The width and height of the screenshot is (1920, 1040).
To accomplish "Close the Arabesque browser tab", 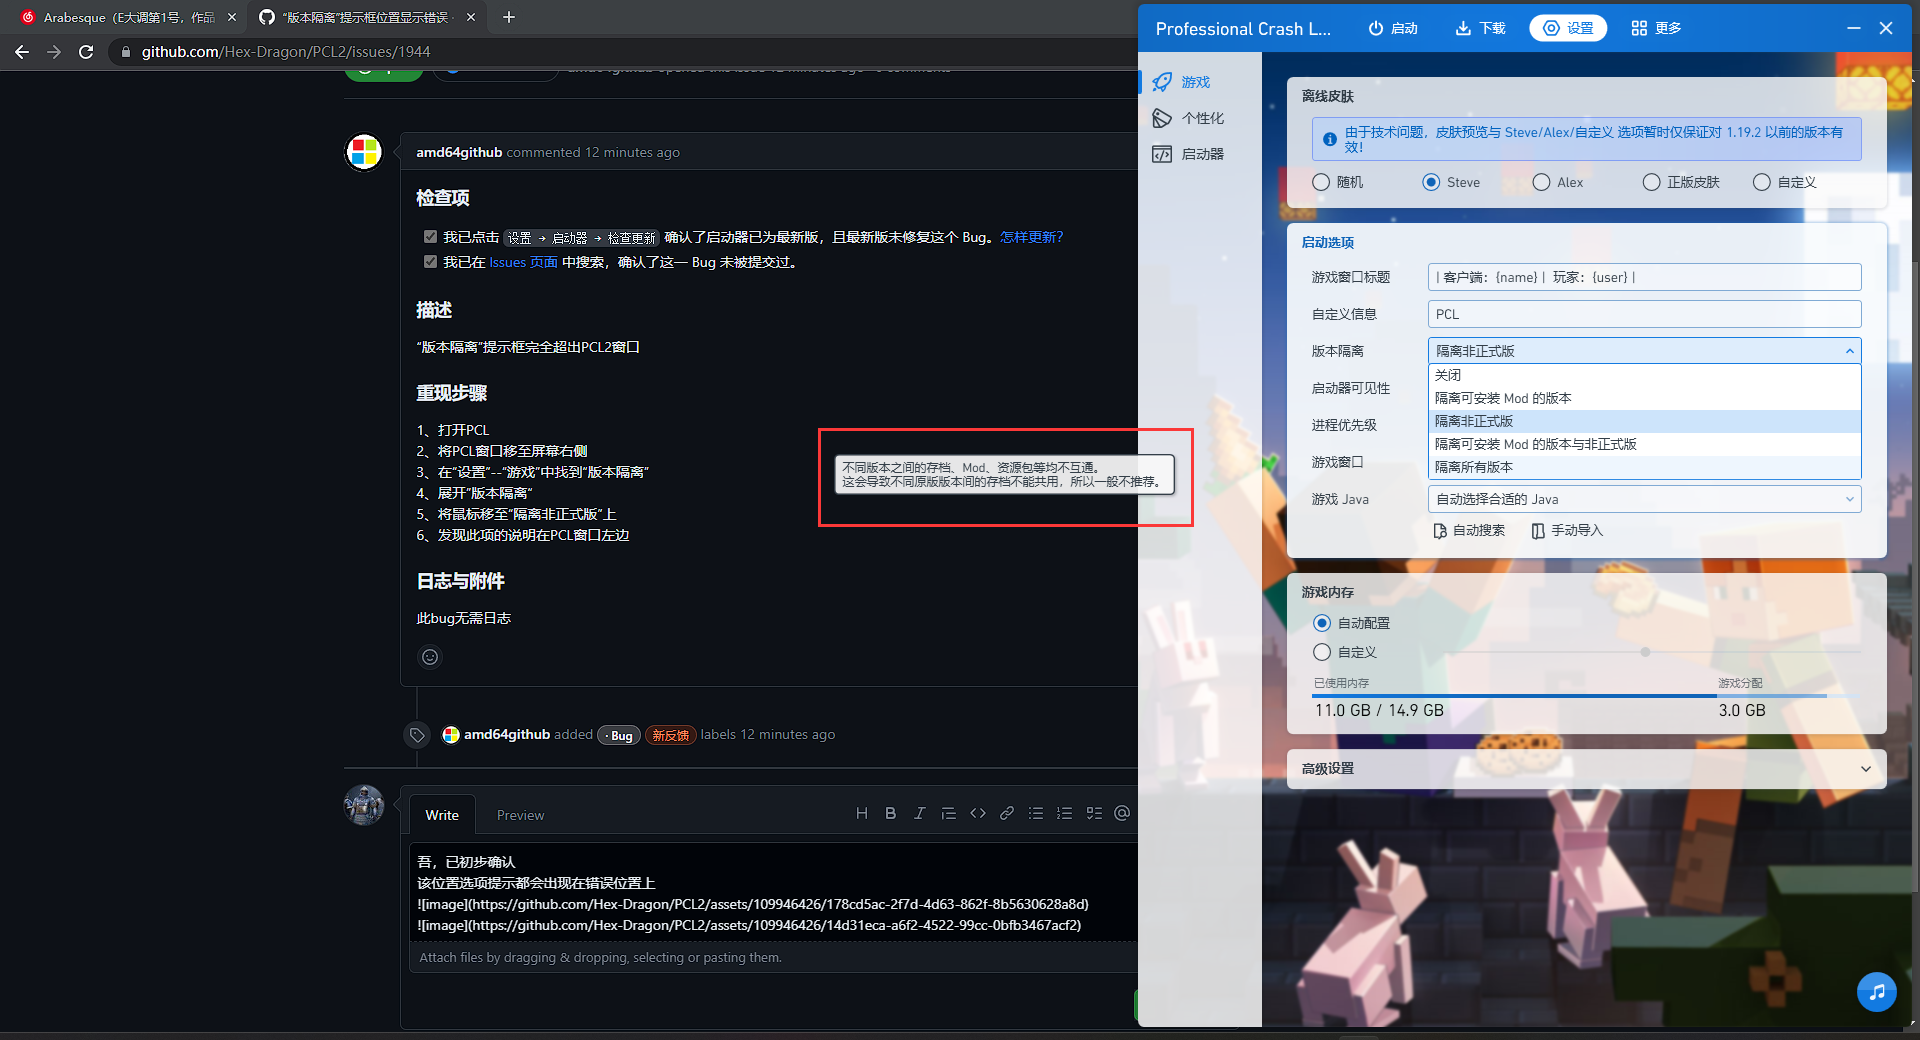I will (x=232, y=17).
